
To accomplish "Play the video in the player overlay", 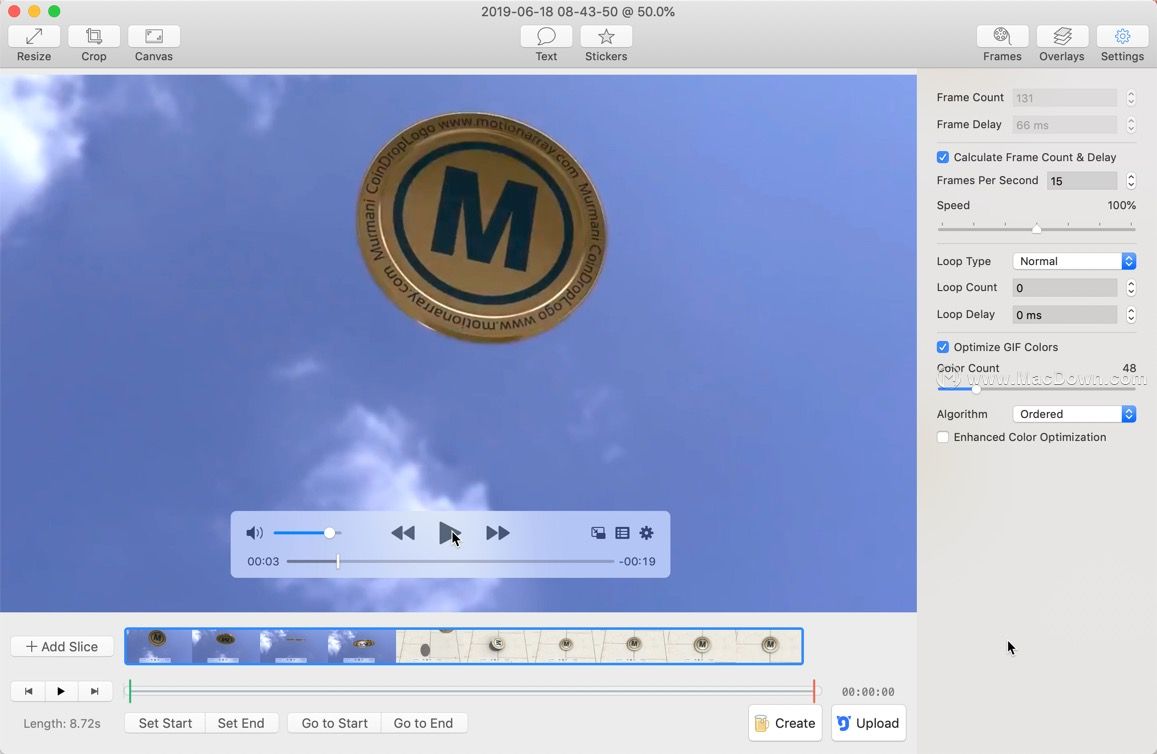I will tap(449, 533).
